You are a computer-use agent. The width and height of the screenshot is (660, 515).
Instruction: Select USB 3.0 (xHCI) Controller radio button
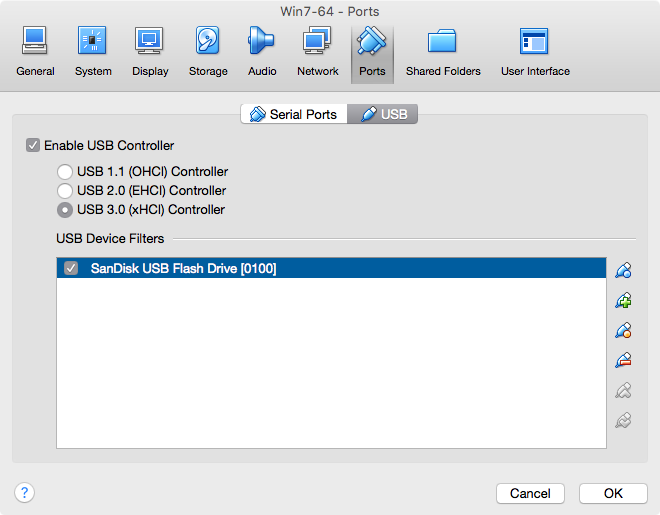coord(65,210)
